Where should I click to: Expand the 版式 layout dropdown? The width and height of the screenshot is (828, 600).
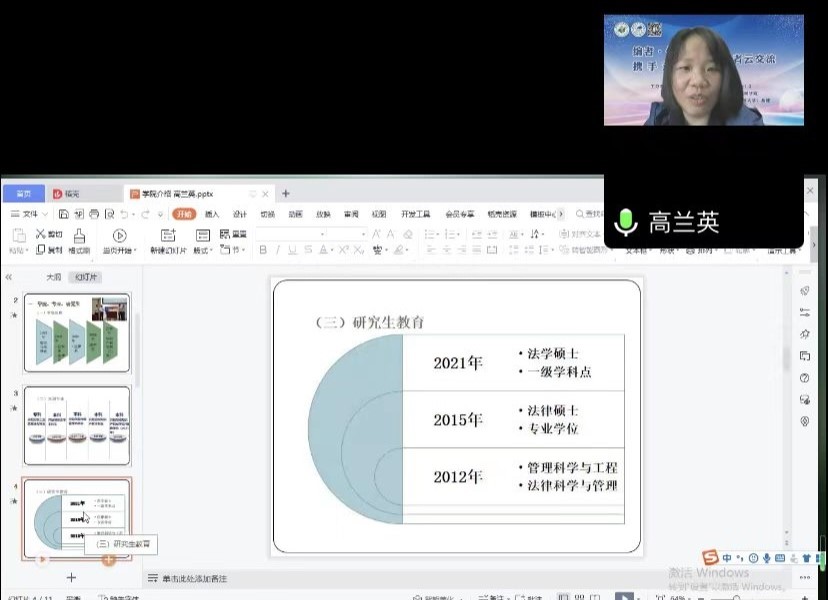(203, 250)
